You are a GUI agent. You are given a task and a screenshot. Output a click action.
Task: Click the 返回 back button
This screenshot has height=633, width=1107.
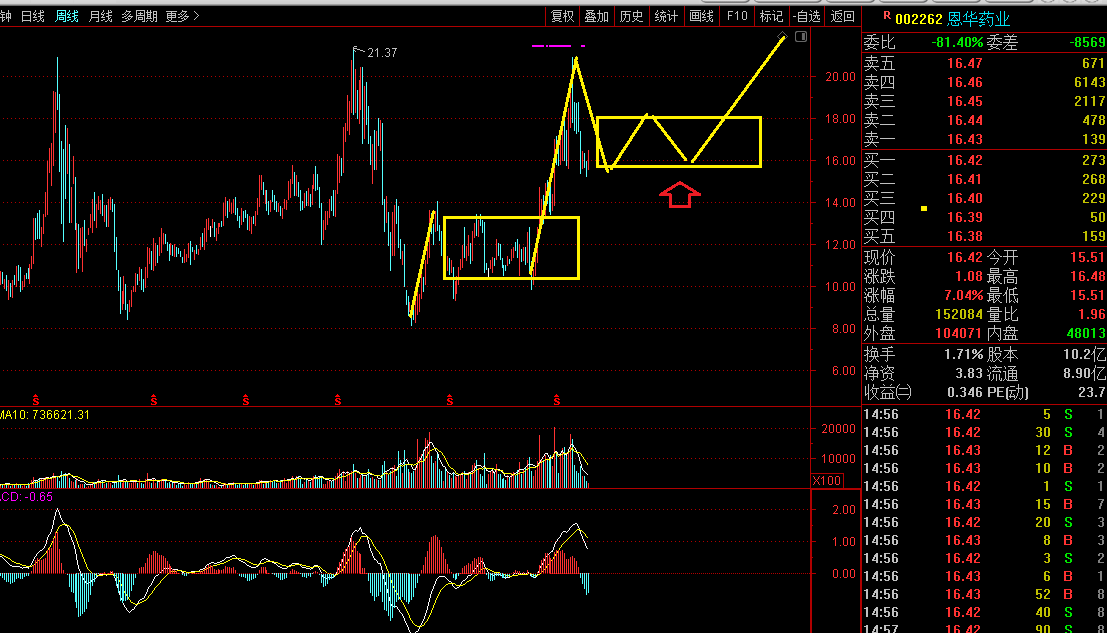click(842, 16)
